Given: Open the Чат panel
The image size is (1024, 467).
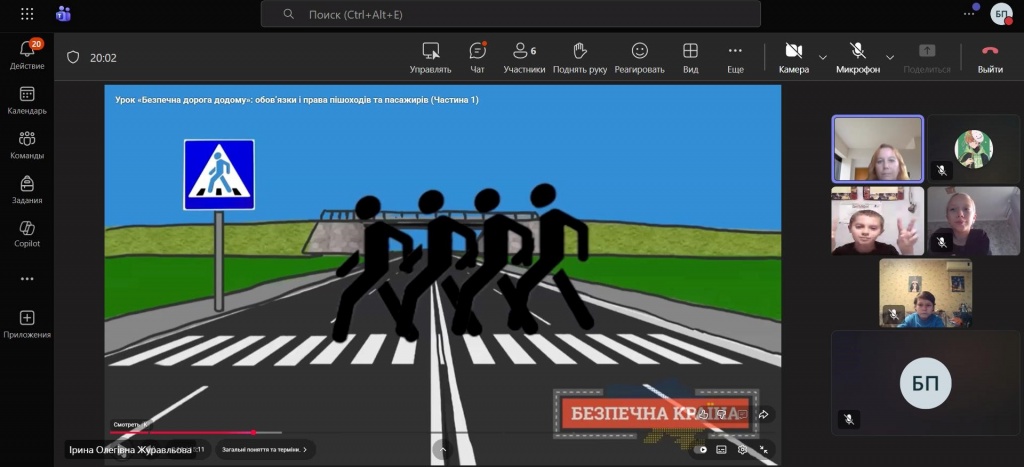Looking at the screenshot, I should coord(477,57).
